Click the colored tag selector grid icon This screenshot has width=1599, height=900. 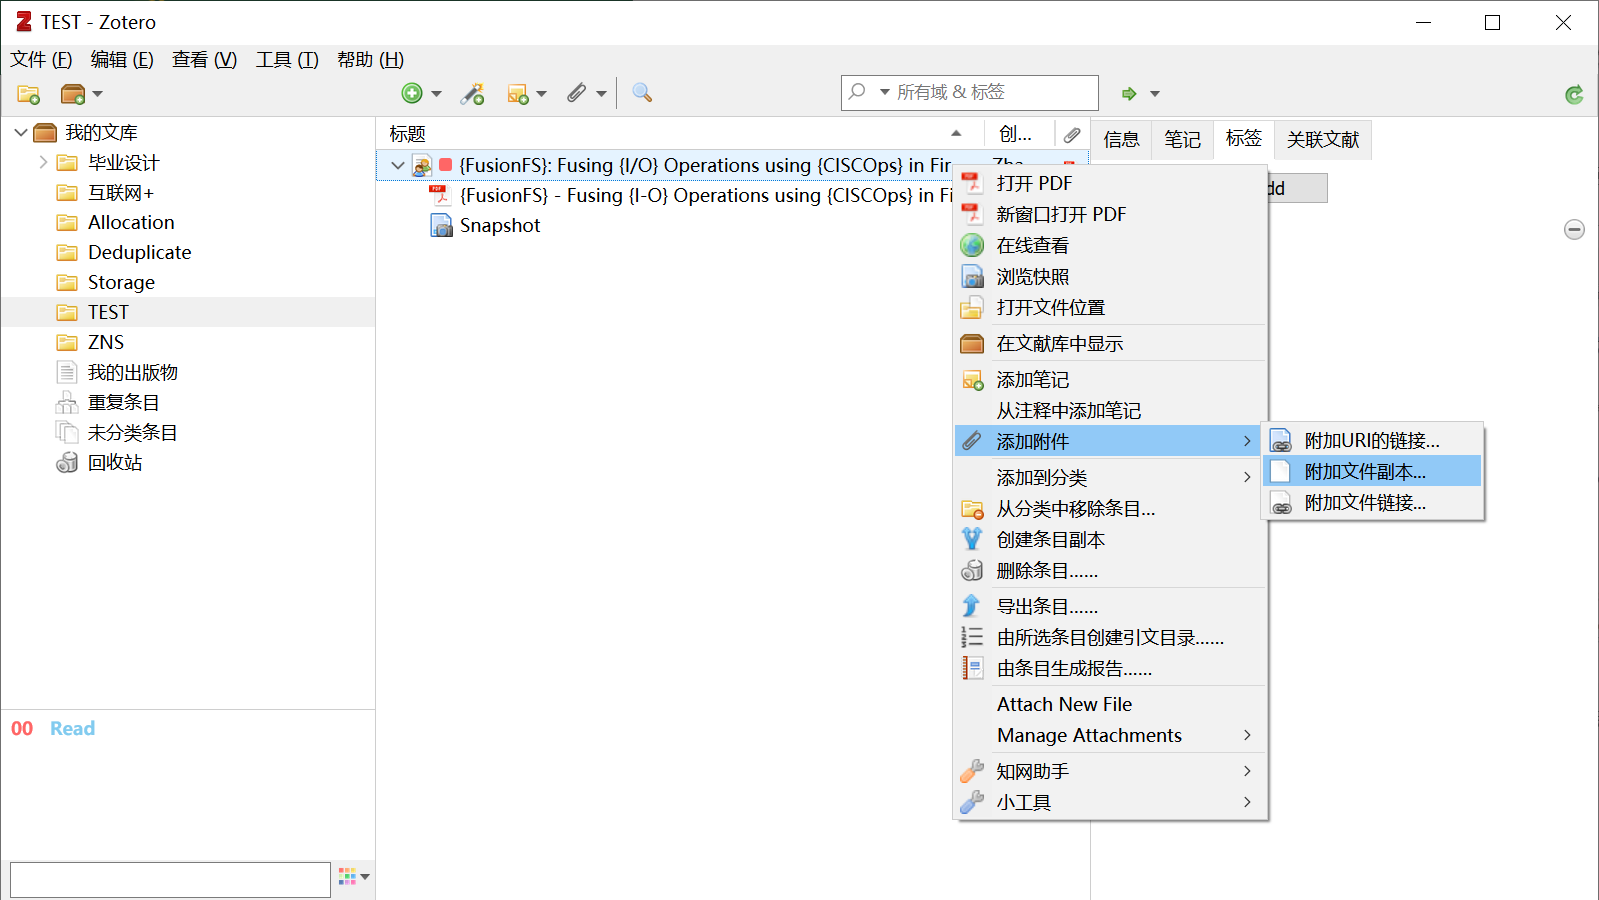pos(347,876)
